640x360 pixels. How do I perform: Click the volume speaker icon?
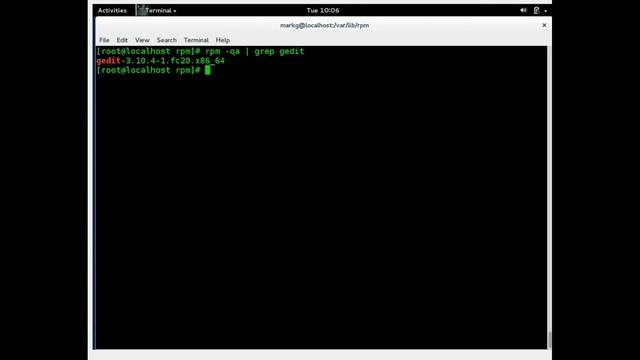(x=523, y=11)
